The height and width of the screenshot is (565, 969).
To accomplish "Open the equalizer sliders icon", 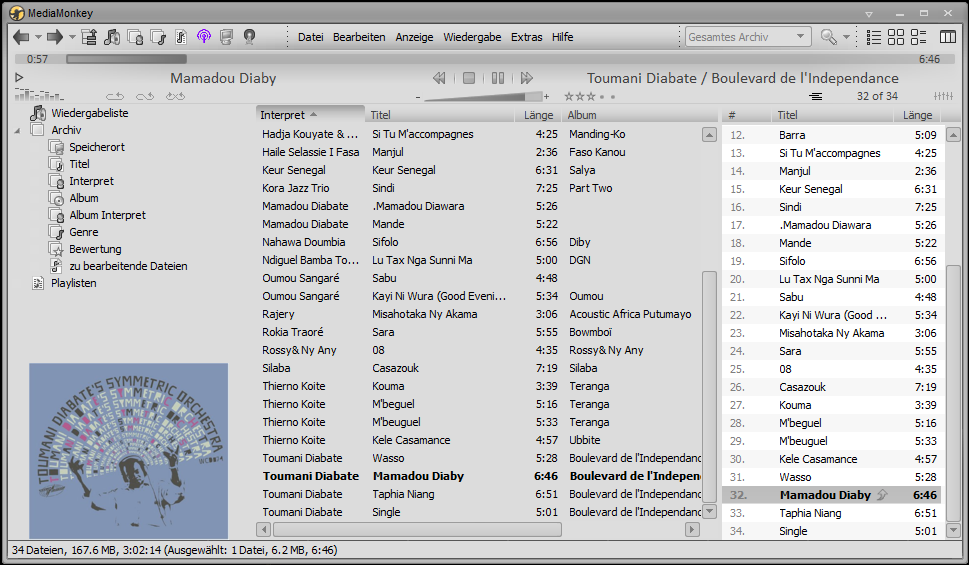I will coord(943,96).
